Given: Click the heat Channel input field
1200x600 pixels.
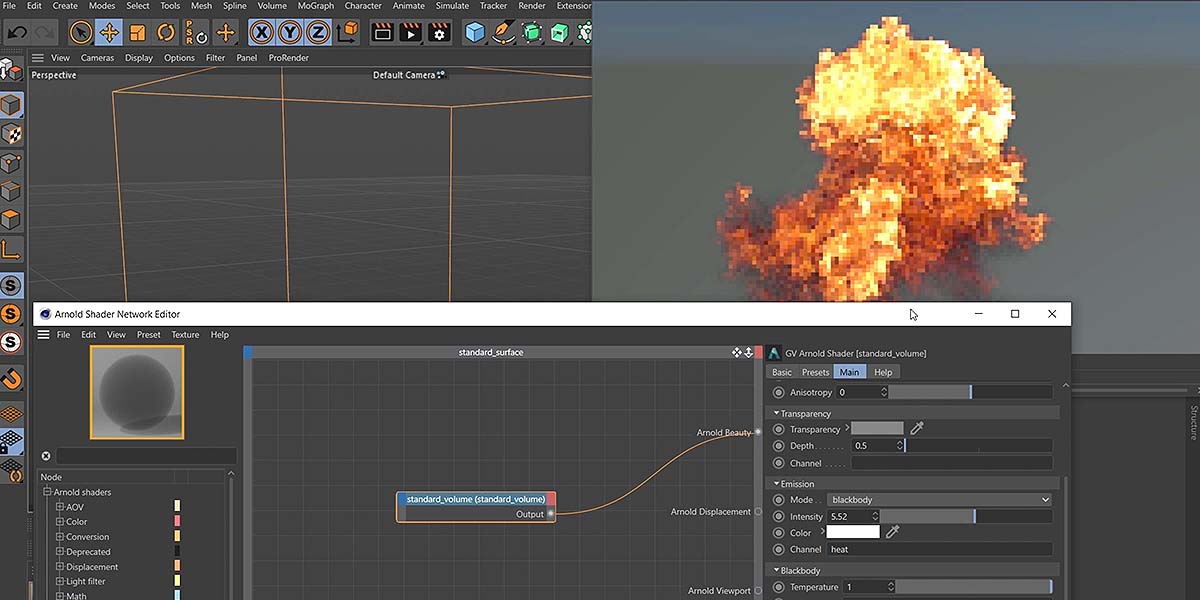Looking at the screenshot, I should pos(939,549).
